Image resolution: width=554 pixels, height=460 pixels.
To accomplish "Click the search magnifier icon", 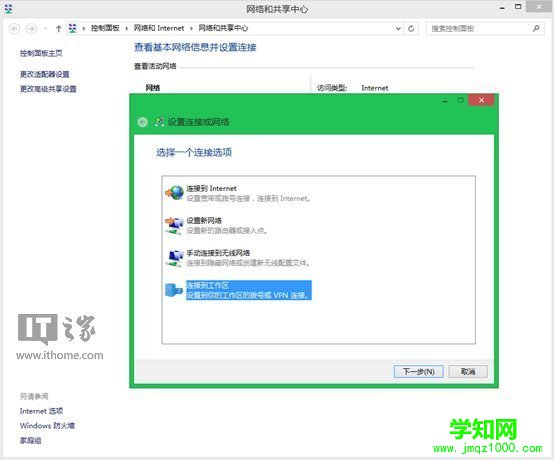I will pyautogui.click(x=536, y=28).
